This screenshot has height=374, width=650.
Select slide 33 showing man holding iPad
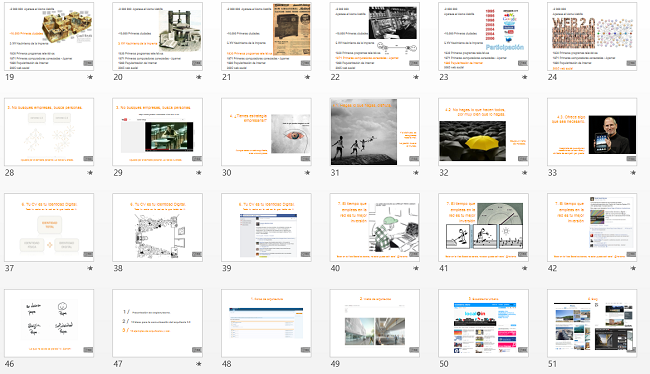pyautogui.click(x=592, y=132)
